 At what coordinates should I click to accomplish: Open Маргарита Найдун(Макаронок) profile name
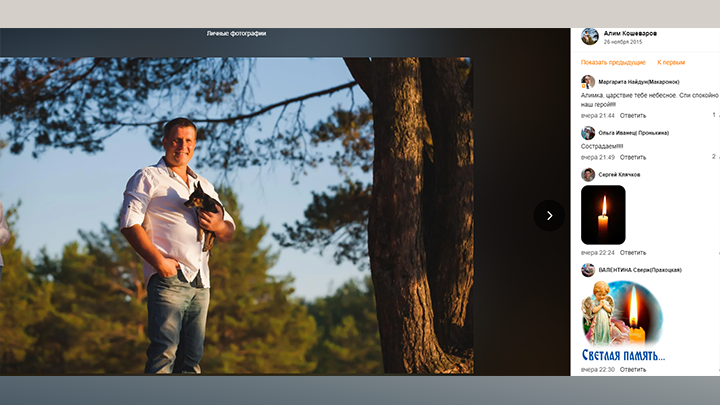638,81
